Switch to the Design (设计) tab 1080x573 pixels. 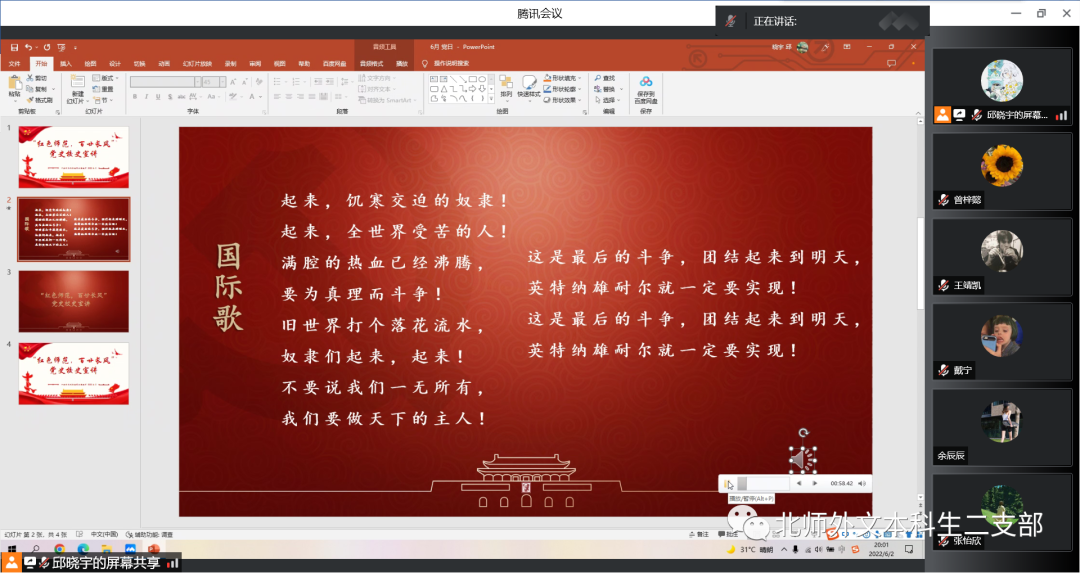coord(114,63)
